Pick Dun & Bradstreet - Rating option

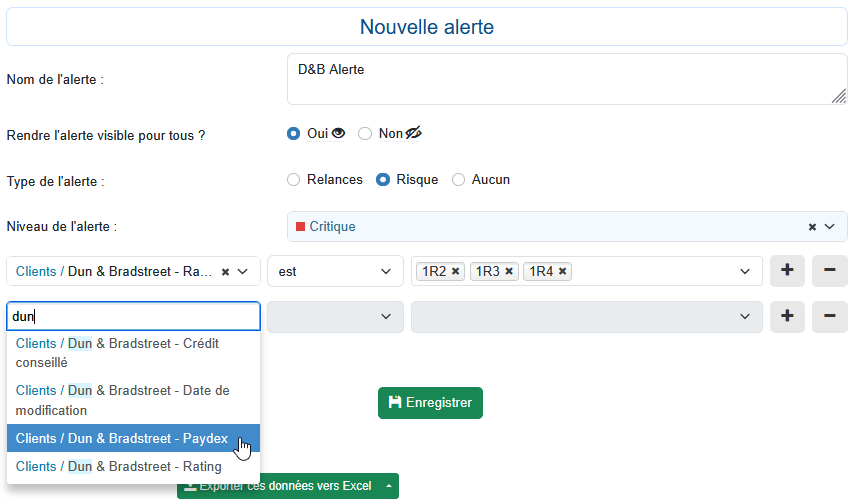pos(133,467)
